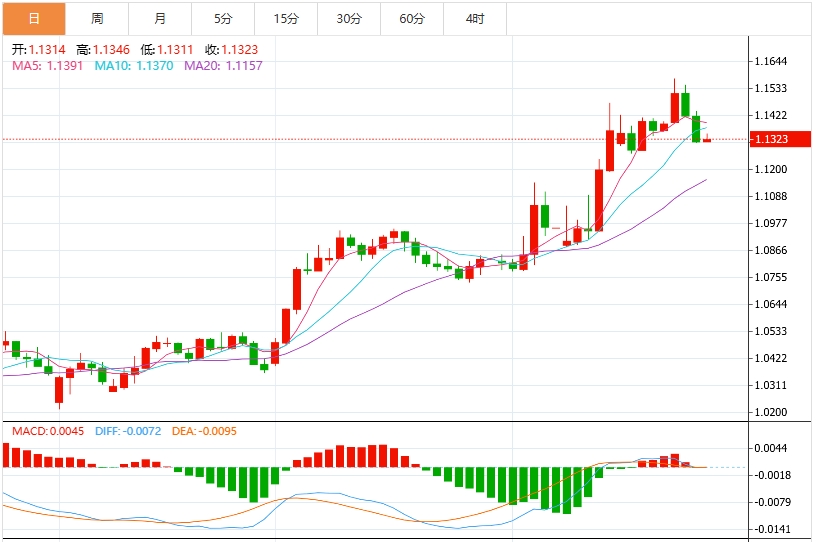818x542 pixels.
Task: Switch to the 周 weekly tab
Action: point(98,19)
